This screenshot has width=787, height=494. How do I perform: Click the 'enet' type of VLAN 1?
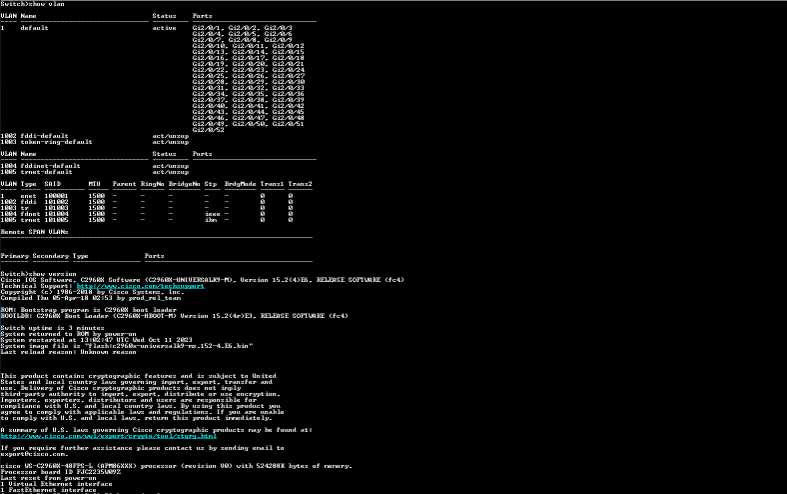[28, 196]
